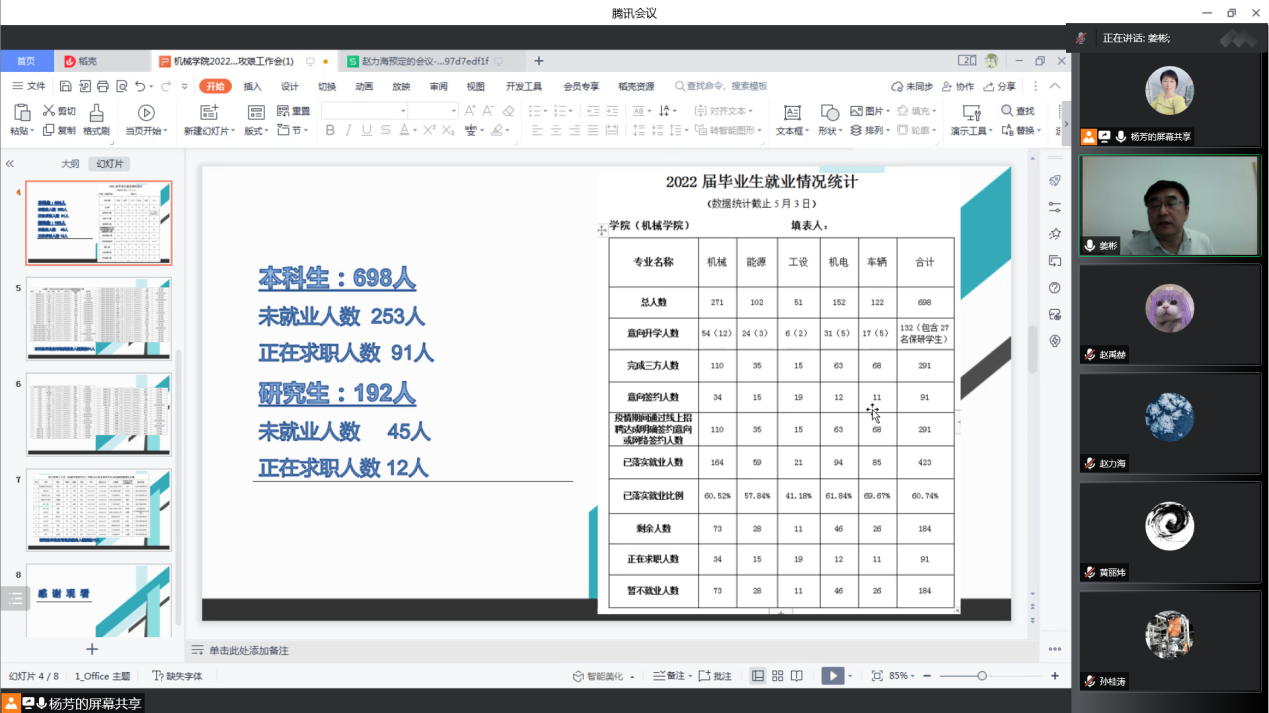This screenshot has height=713, width=1269.
Task: Open the font name combo box
Action: pyautogui.click(x=365, y=111)
